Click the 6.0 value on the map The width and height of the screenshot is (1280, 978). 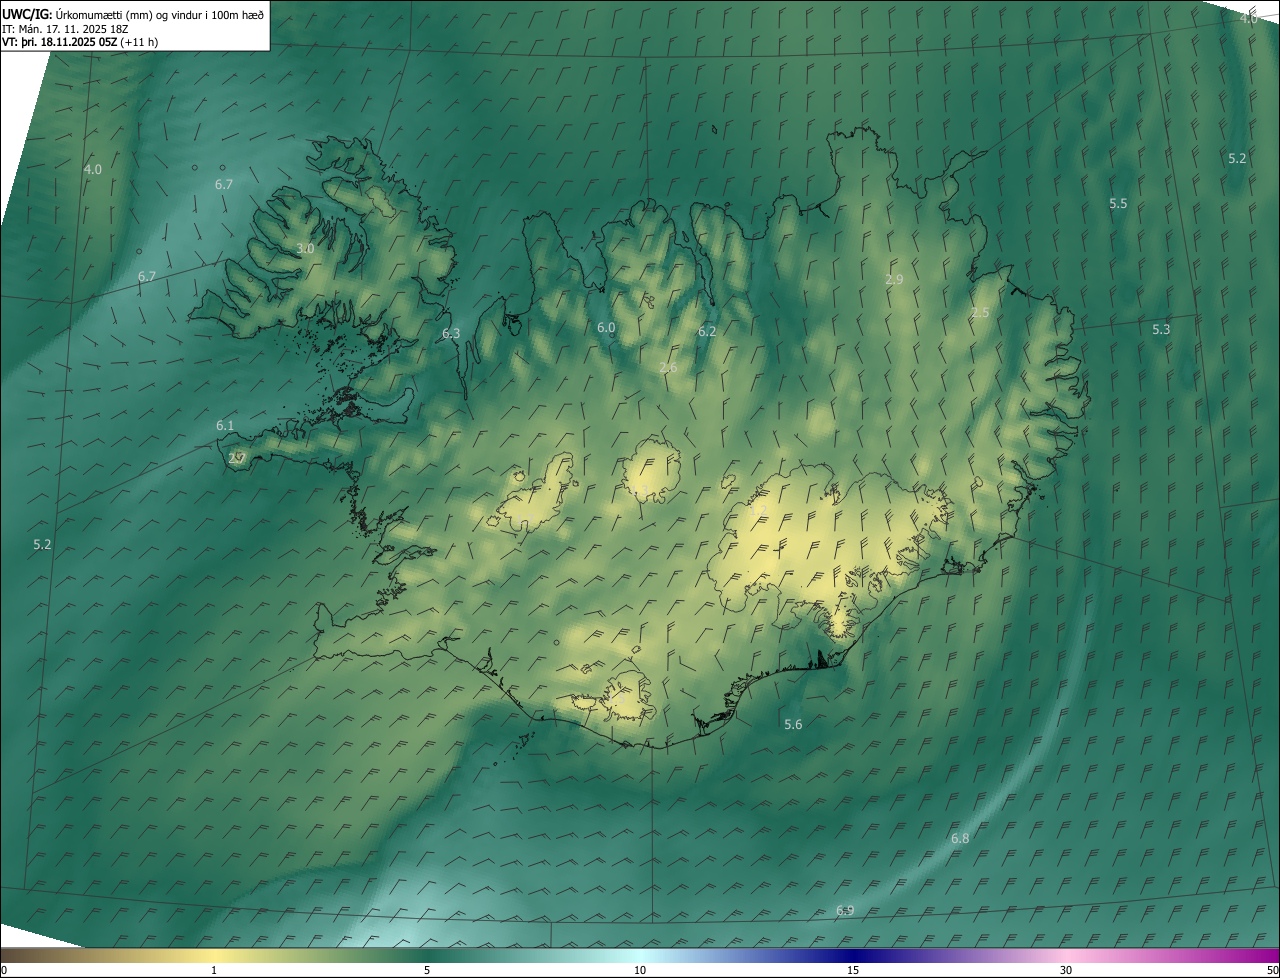[606, 328]
